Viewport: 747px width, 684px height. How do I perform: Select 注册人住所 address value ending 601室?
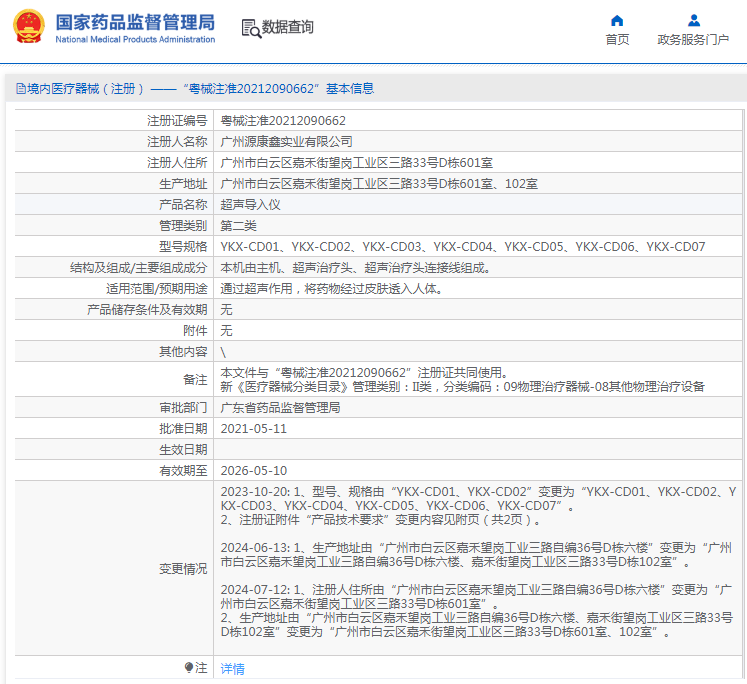point(356,163)
